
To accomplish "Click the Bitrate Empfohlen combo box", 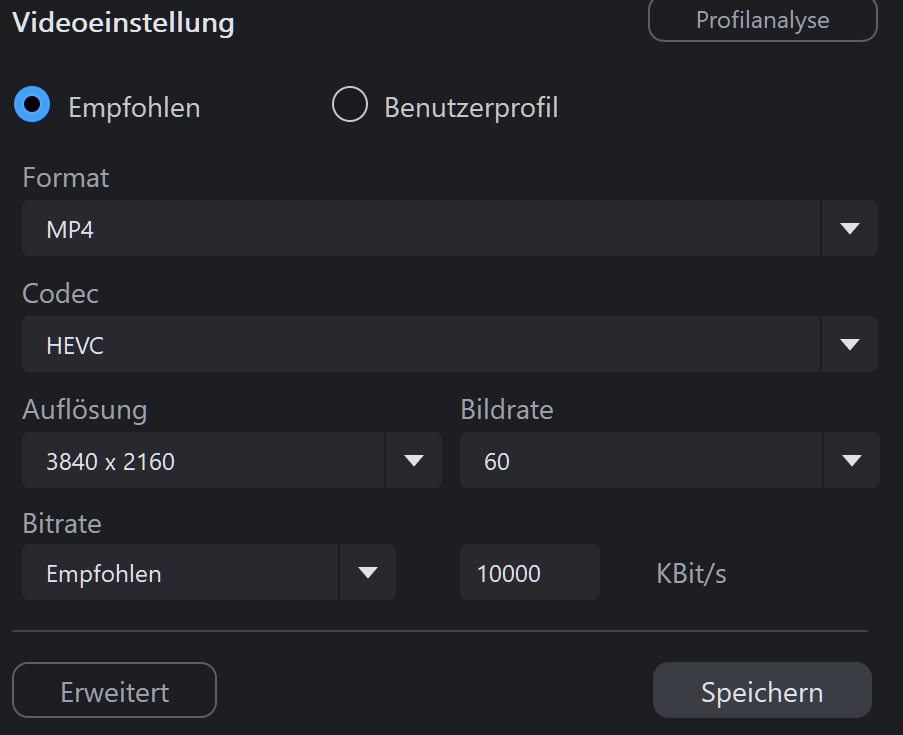I will click(x=180, y=573).
